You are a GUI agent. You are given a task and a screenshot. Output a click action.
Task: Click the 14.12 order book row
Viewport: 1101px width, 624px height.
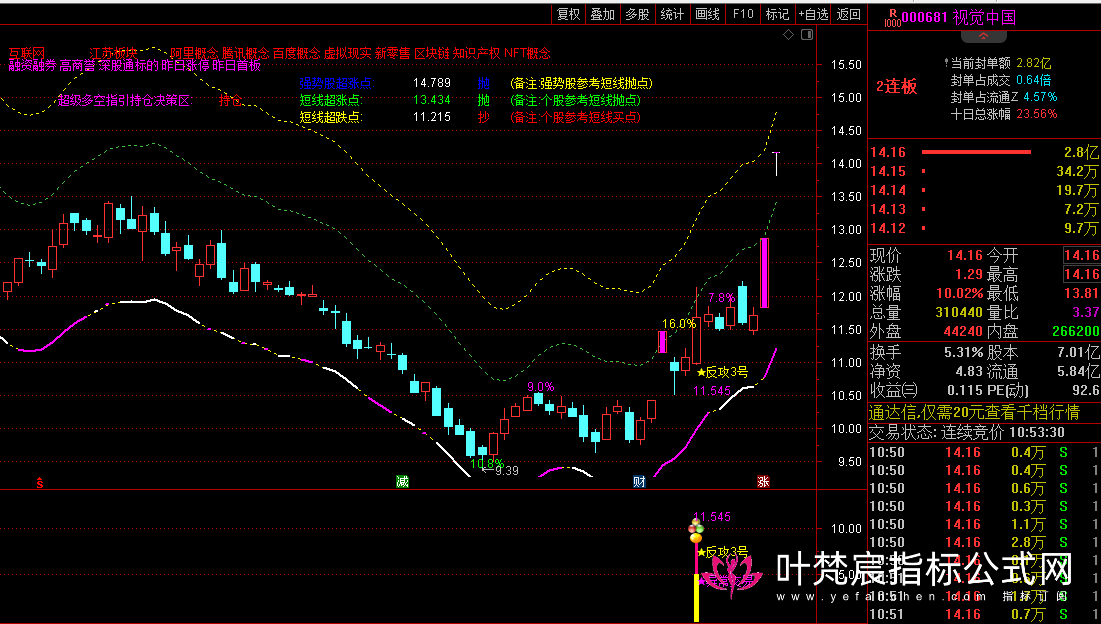pos(984,229)
